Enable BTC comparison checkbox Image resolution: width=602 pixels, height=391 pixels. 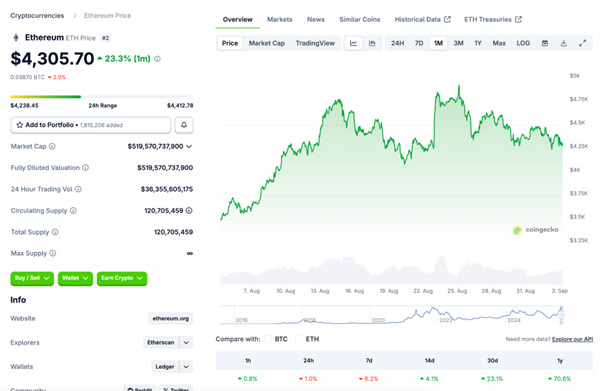[268, 339]
